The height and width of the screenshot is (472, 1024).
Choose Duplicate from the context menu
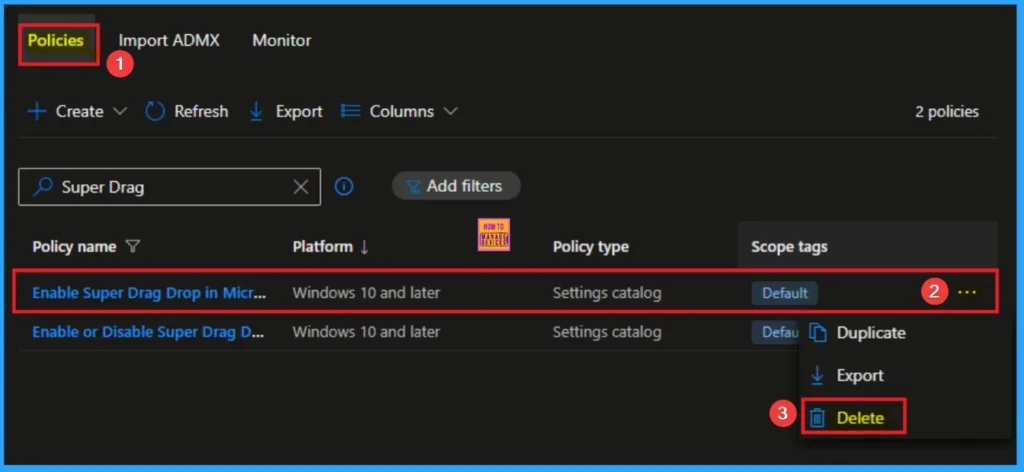(x=871, y=333)
